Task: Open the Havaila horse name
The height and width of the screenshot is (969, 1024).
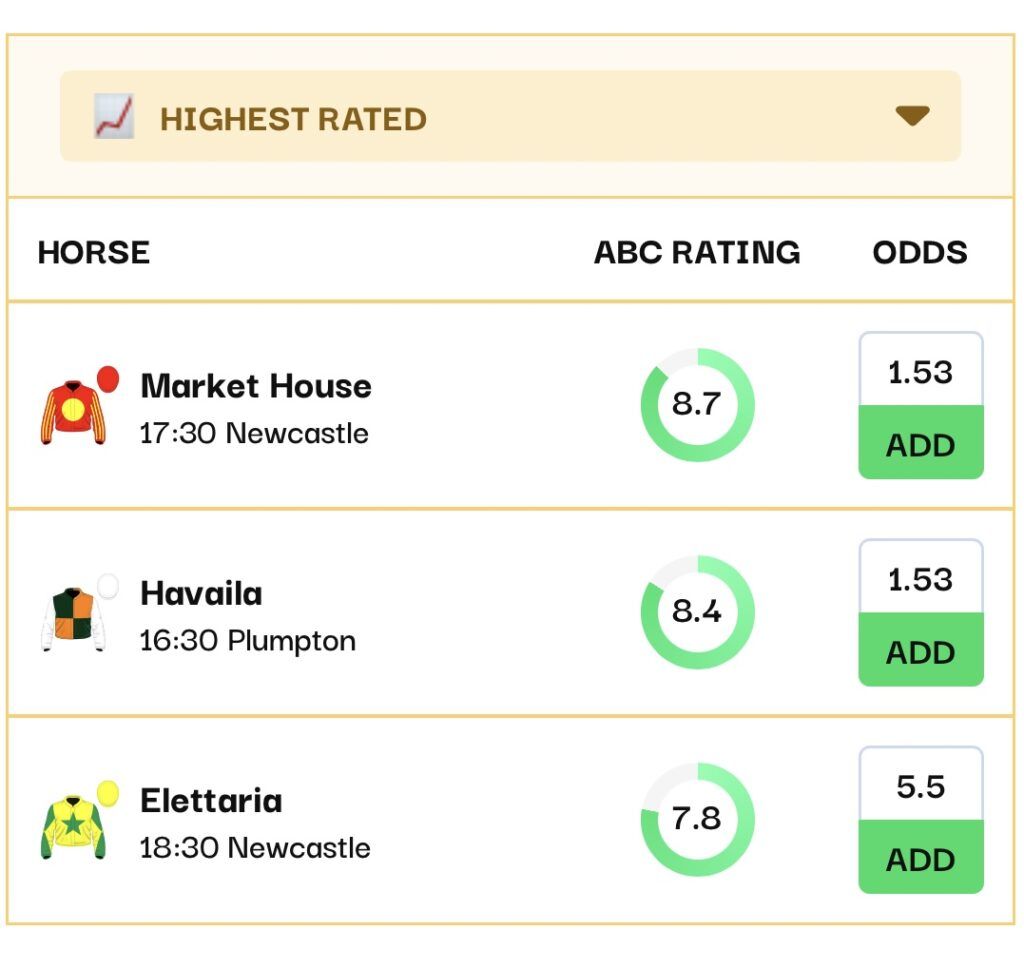Action: [201, 594]
